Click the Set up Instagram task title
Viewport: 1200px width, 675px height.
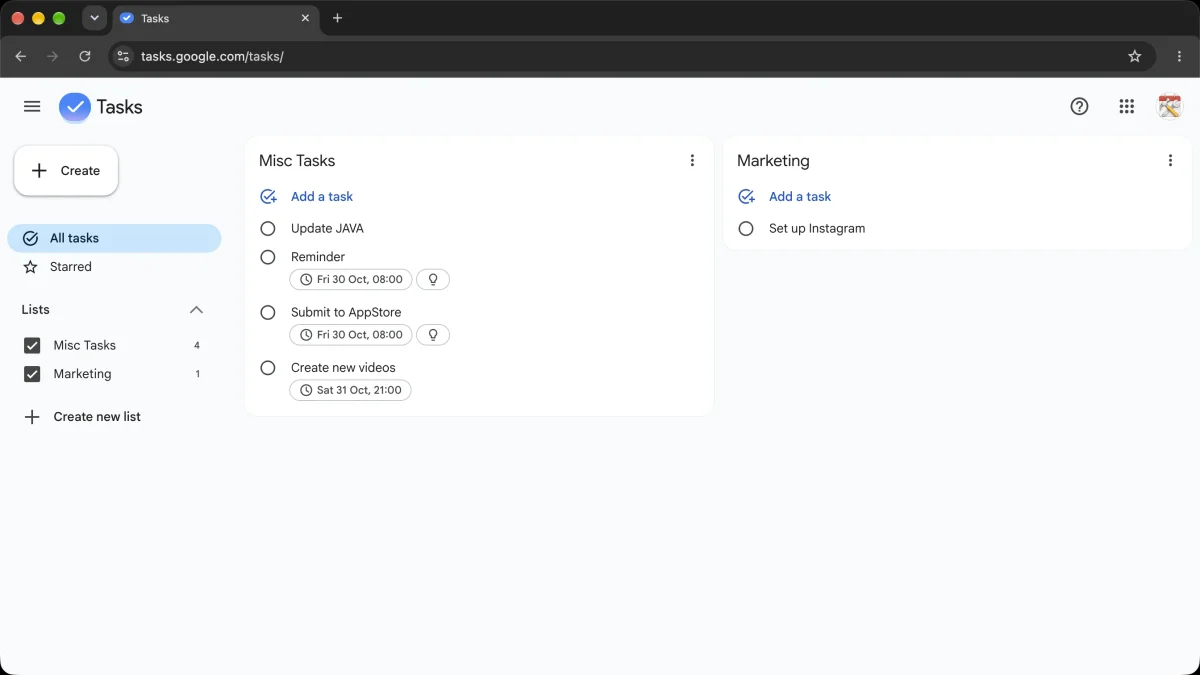pos(817,228)
